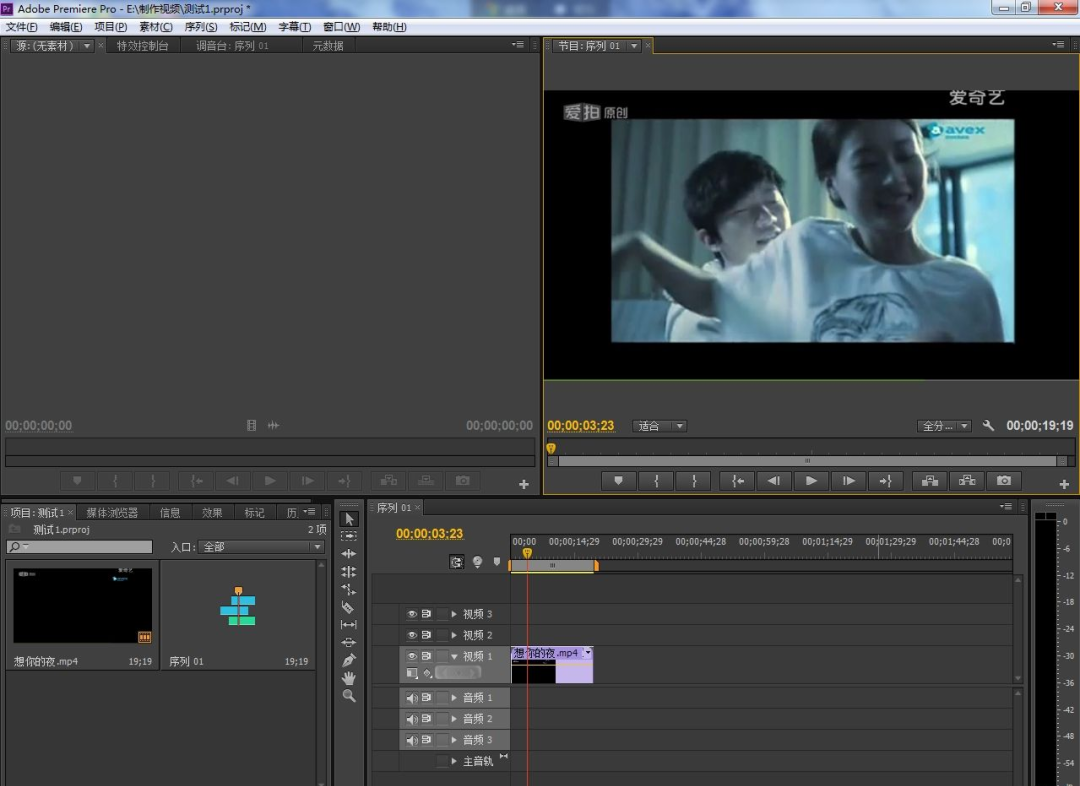The height and width of the screenshot is (786, 1080).
Task: Toggle sync lock on 视频 3
Action: [426, 614]
